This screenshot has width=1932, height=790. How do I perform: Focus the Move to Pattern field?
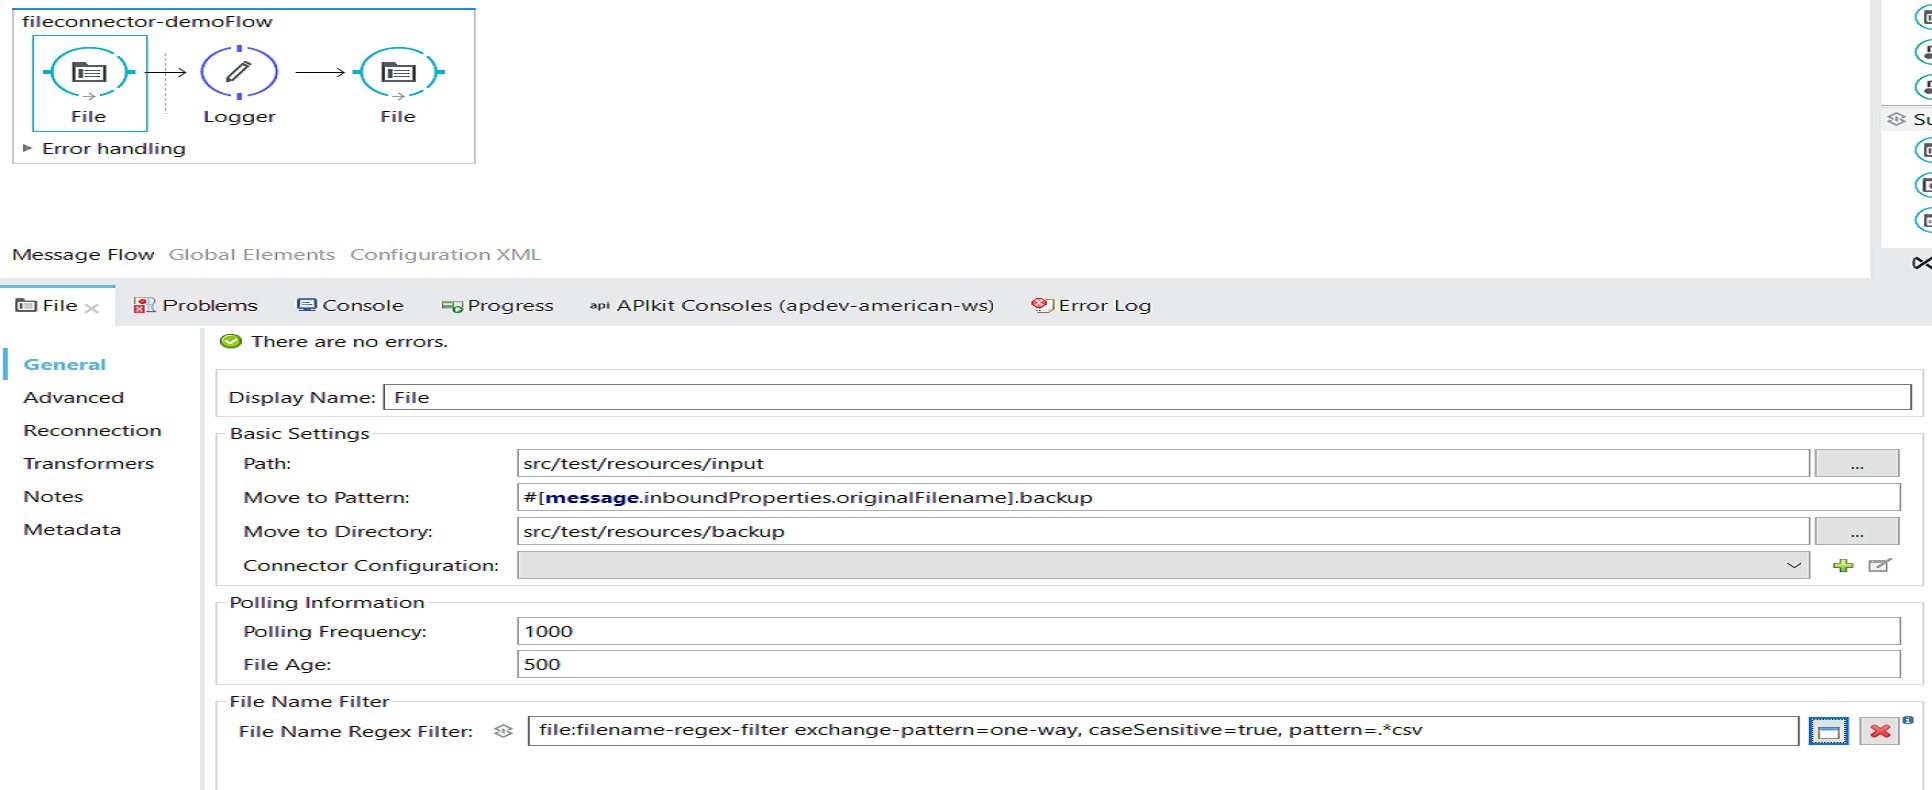coord(1207,498)
